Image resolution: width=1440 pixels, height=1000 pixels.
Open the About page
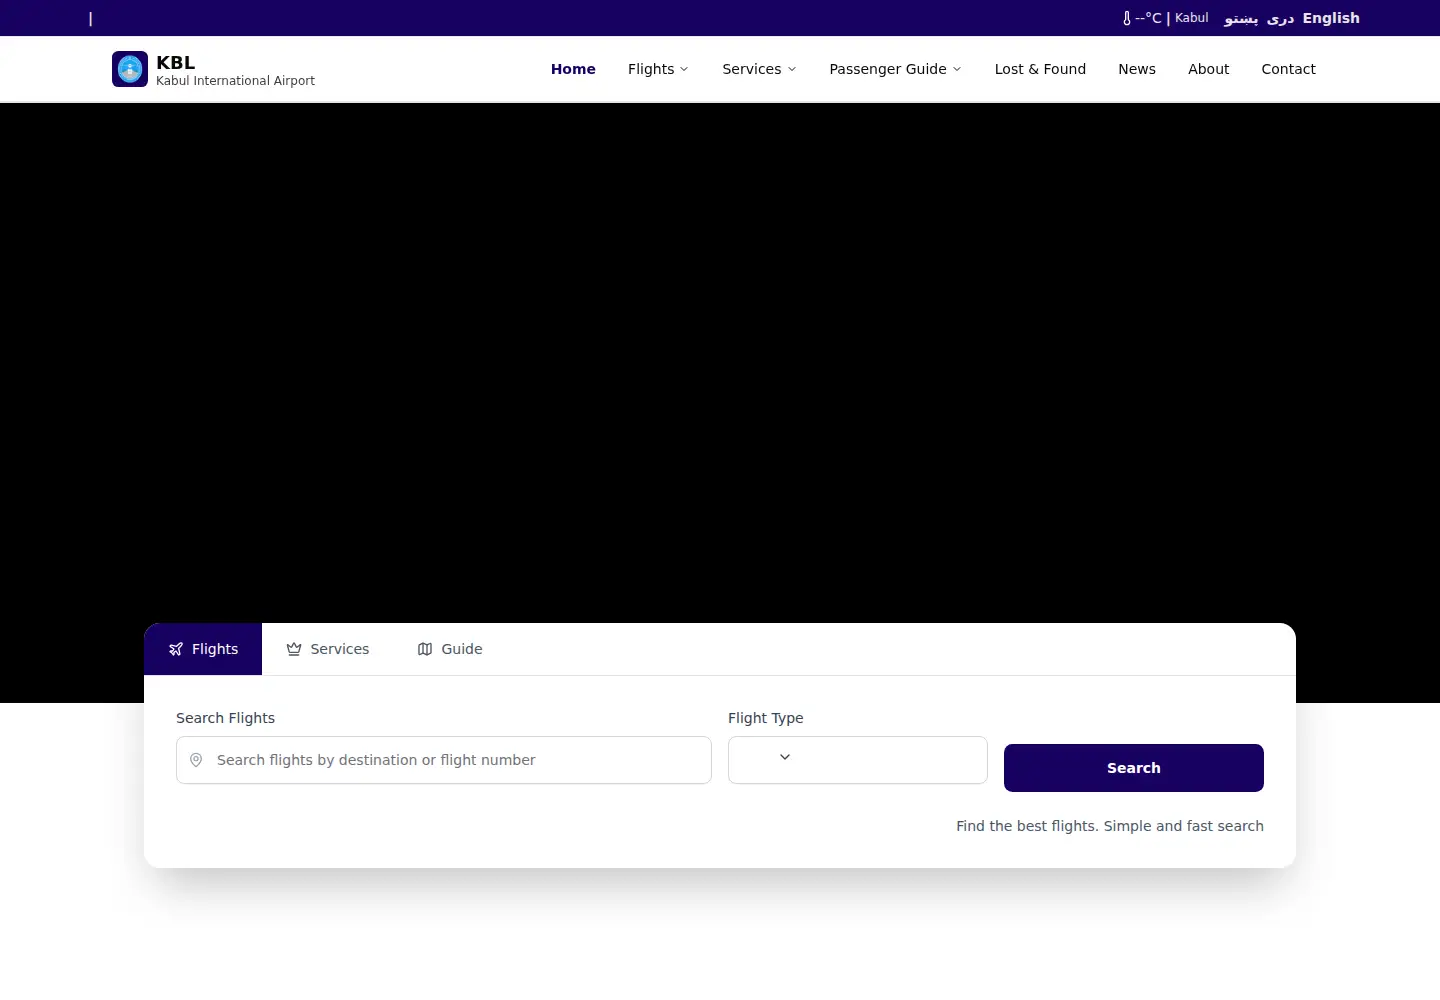(x=1208, y=69)
